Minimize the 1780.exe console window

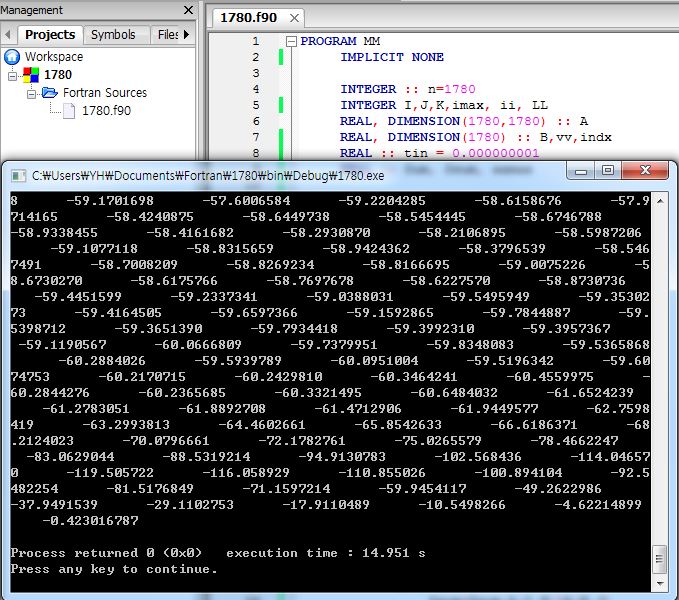point(580,171)
